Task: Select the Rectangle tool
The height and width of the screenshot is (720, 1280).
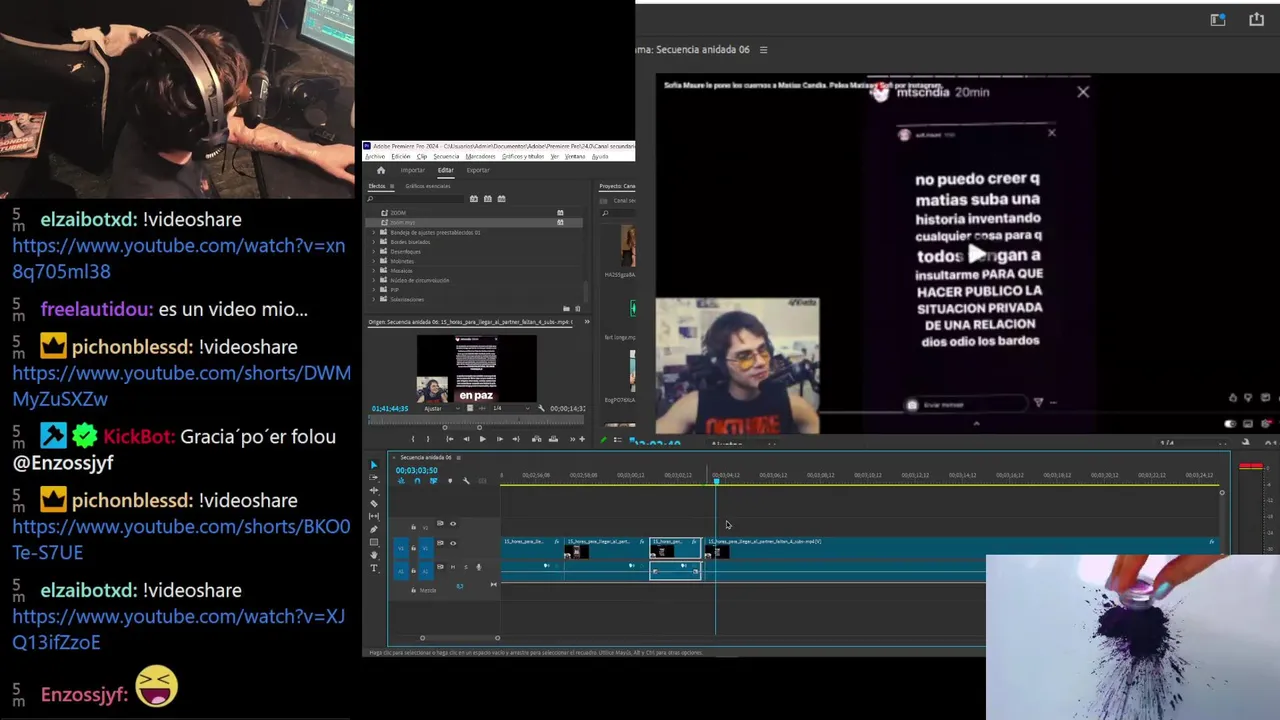Action: [x=374, y=542]
